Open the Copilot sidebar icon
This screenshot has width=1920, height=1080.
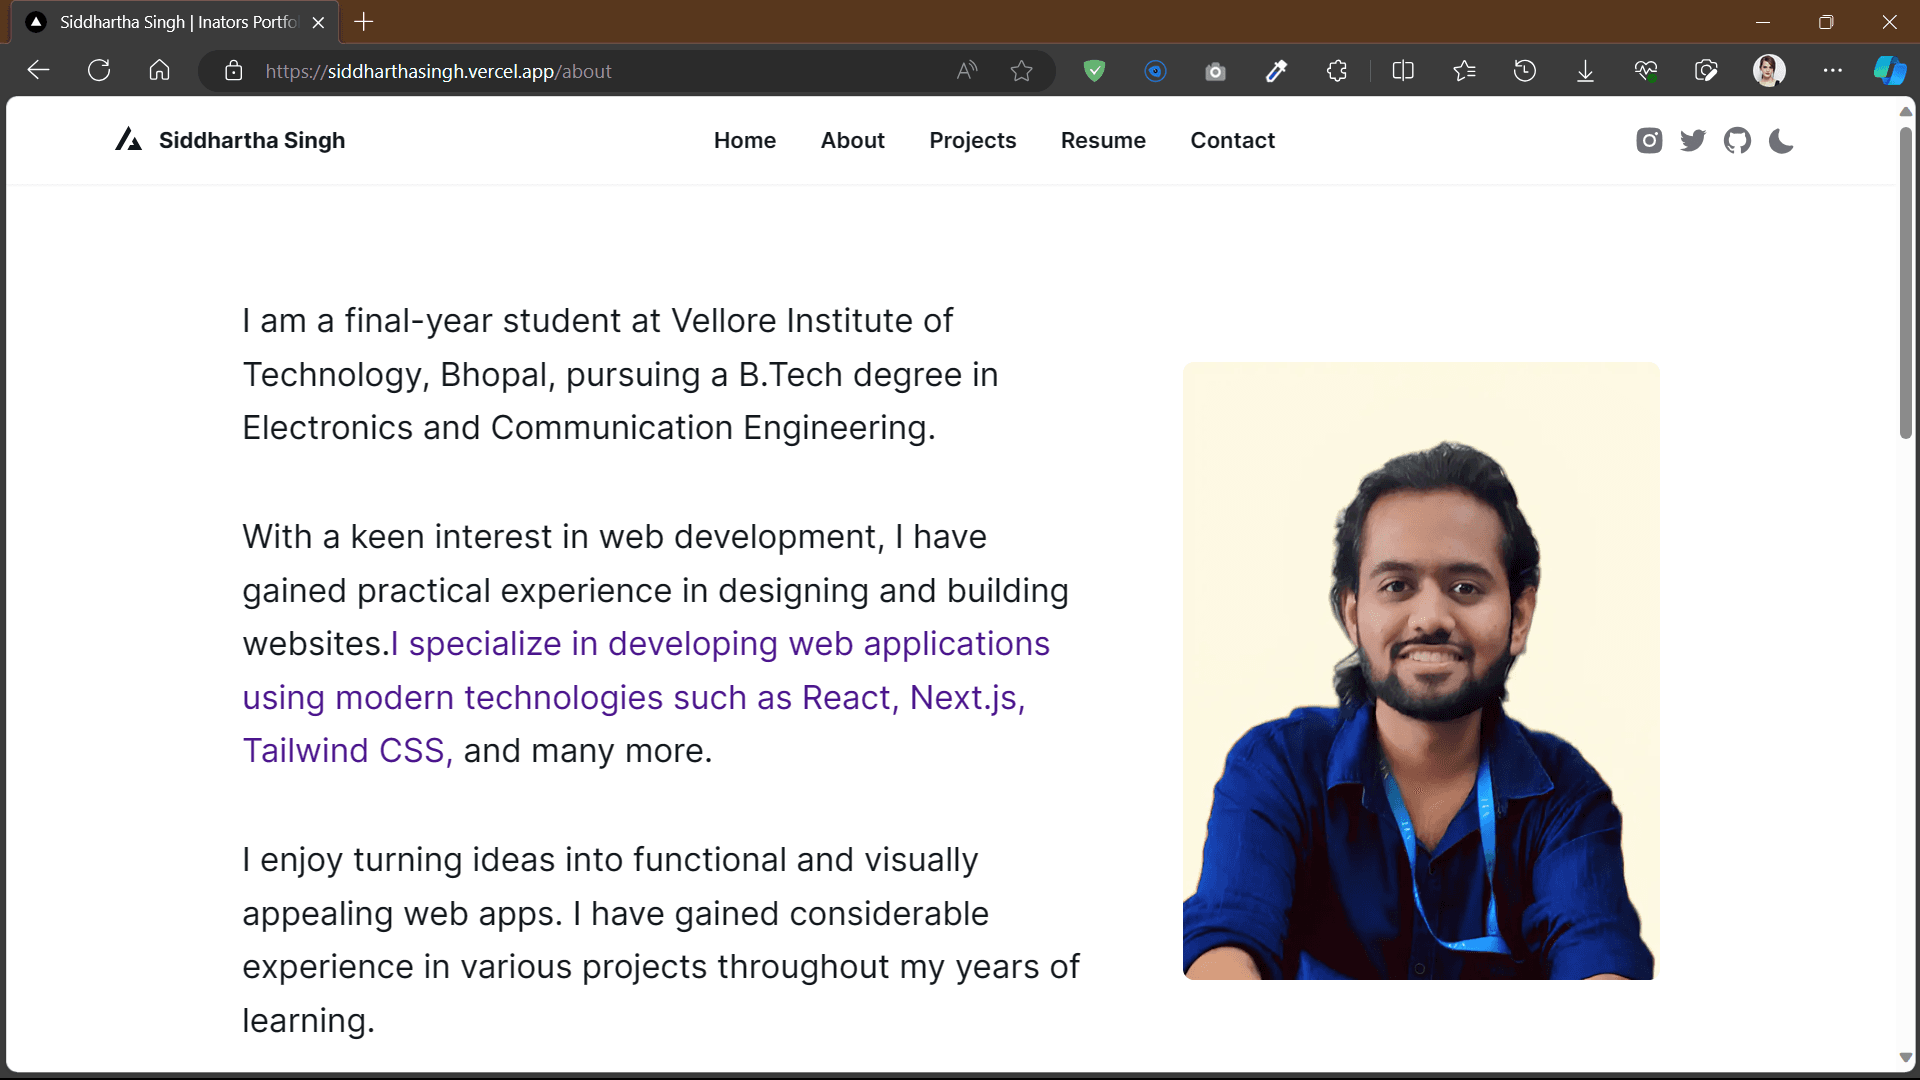(1889, 71)
